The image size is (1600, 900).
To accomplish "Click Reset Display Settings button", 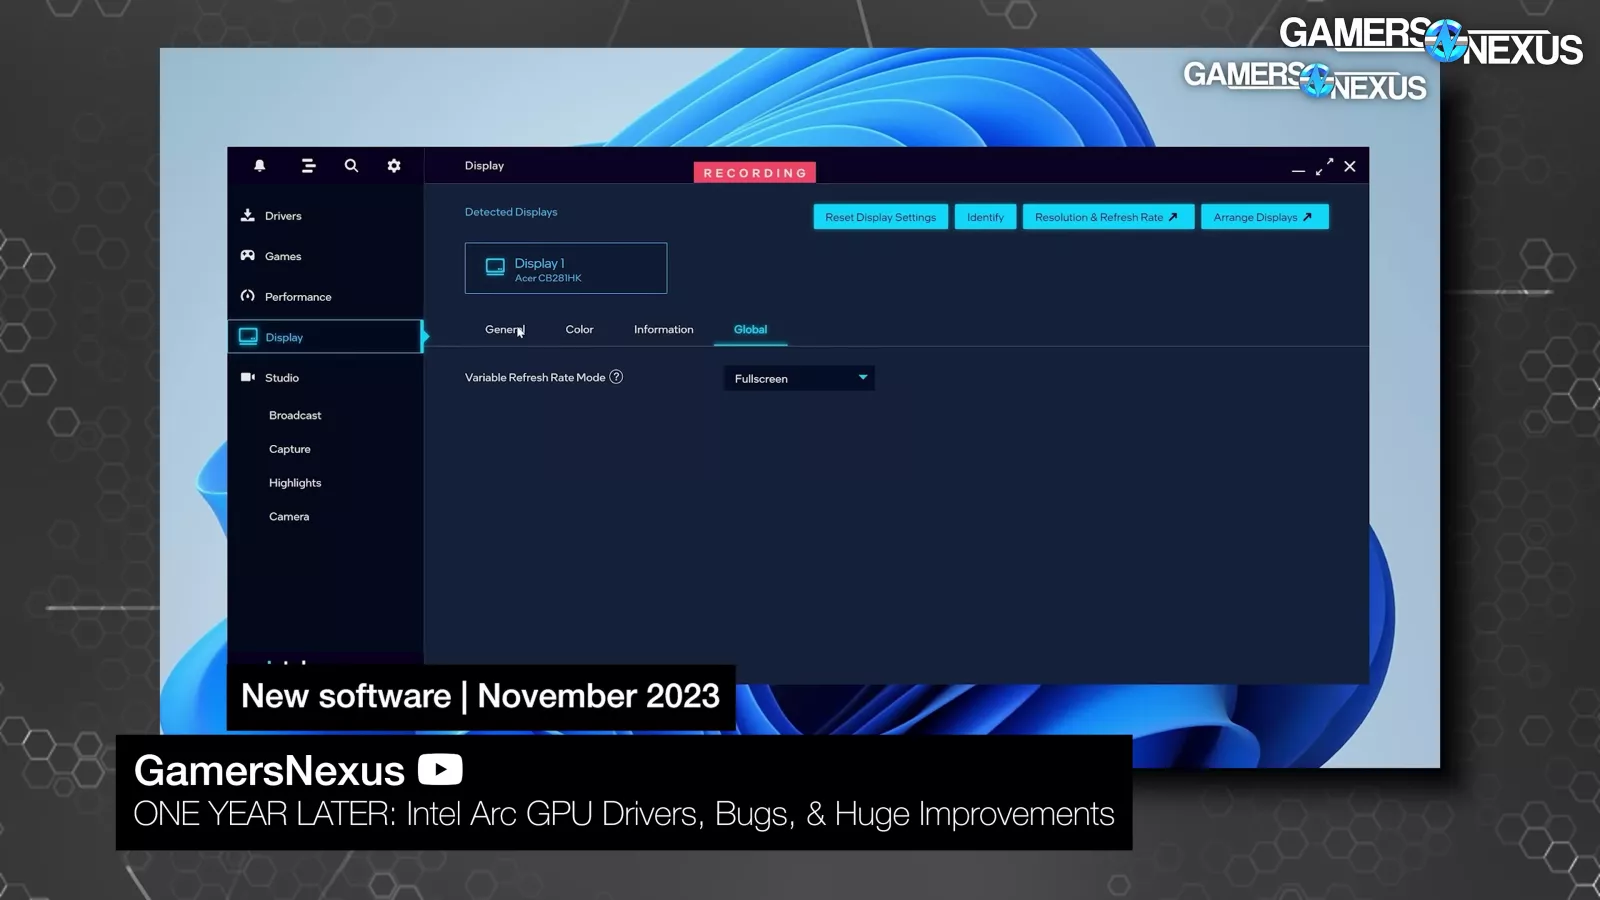I will pyautogui.click(x=880, y=217).
